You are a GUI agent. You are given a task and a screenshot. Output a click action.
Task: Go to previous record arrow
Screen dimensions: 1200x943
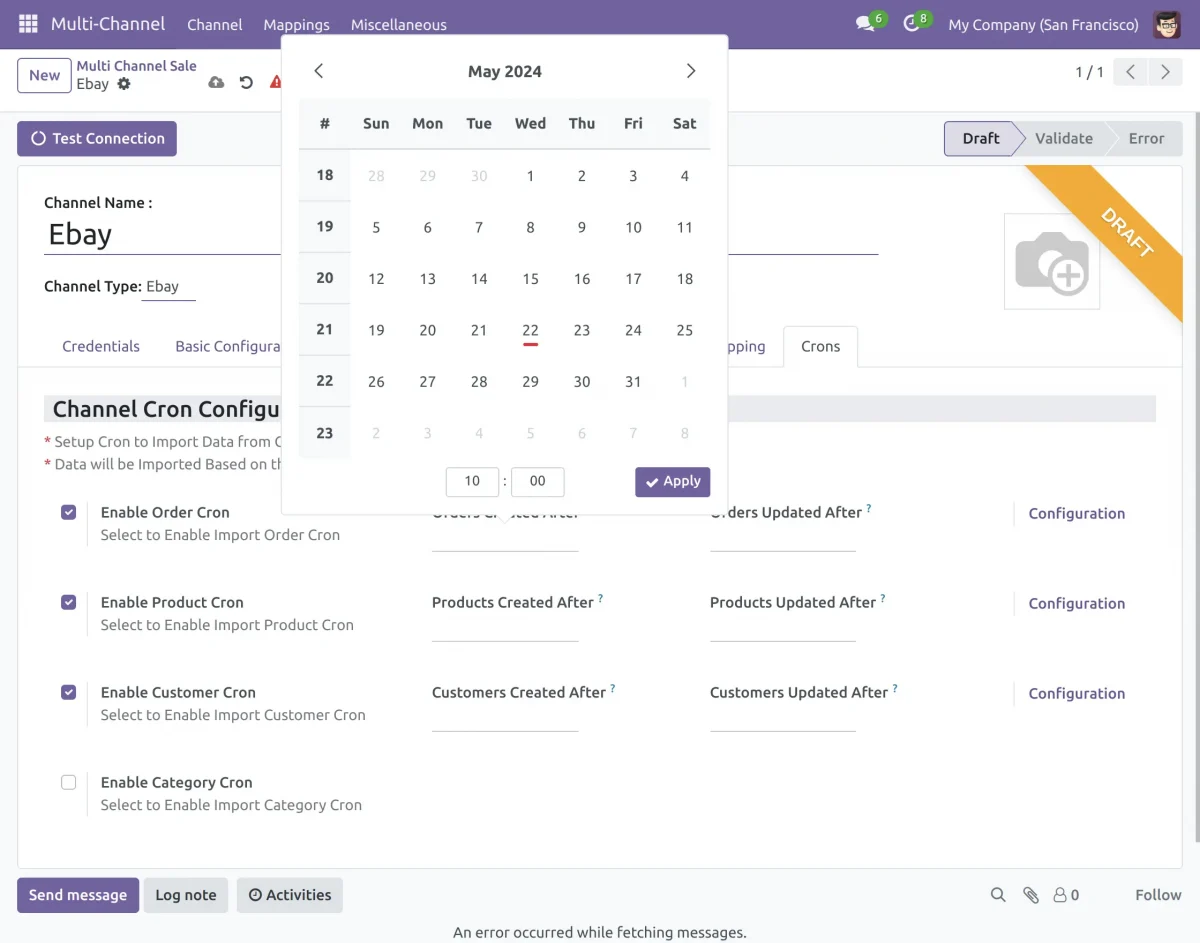(1130, 72)
